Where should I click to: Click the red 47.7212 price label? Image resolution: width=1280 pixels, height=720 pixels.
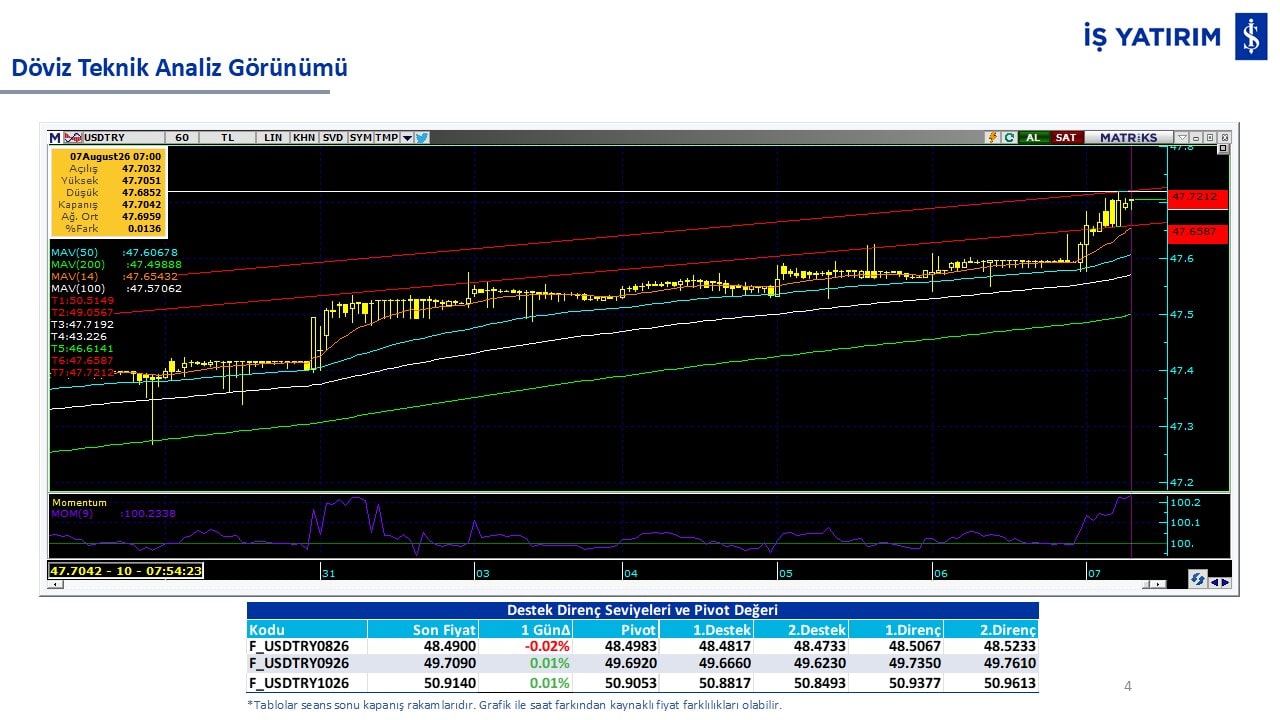(1198, 197)
